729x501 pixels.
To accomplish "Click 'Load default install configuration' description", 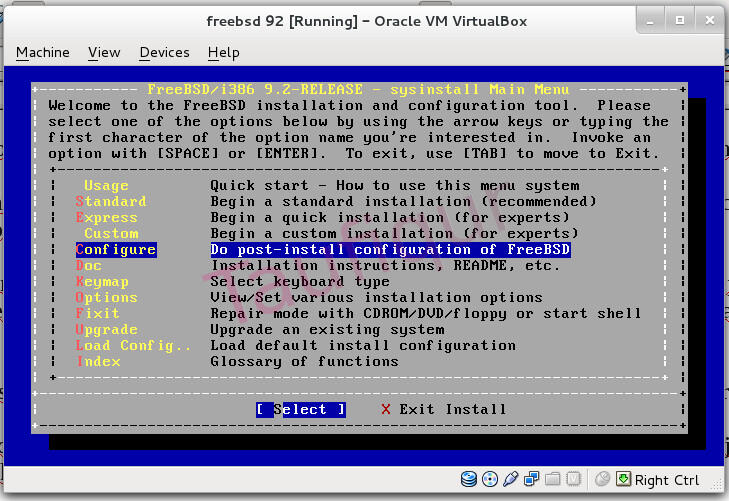I will click(x=363, y=345).
